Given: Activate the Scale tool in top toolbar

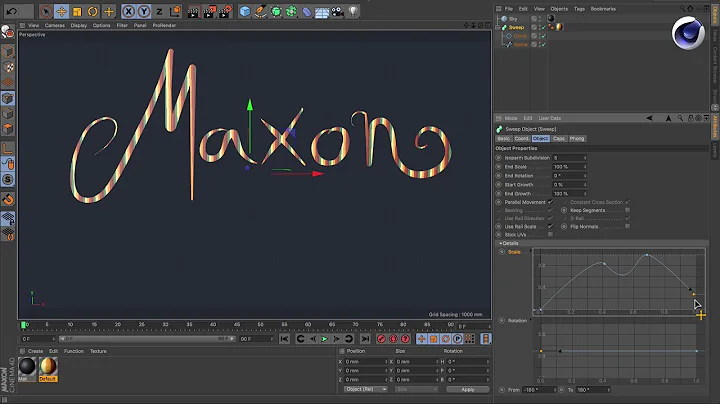Looking at the screenshot, I should pos(77,11).
